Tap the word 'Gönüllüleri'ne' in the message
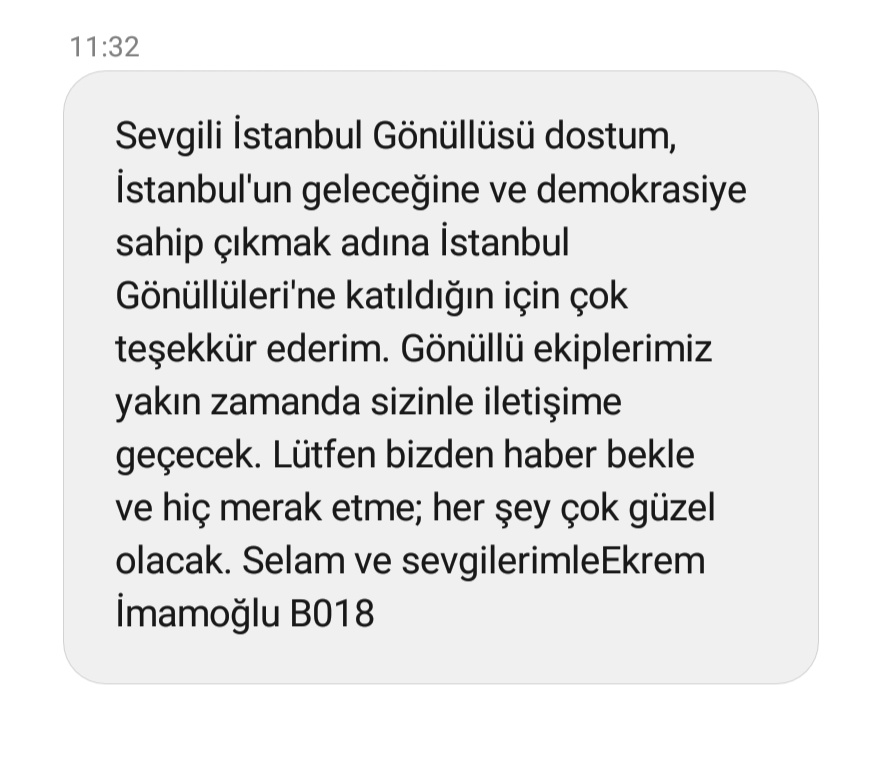Viewport: 876px width, 758px height. click(x=226, y=295)
